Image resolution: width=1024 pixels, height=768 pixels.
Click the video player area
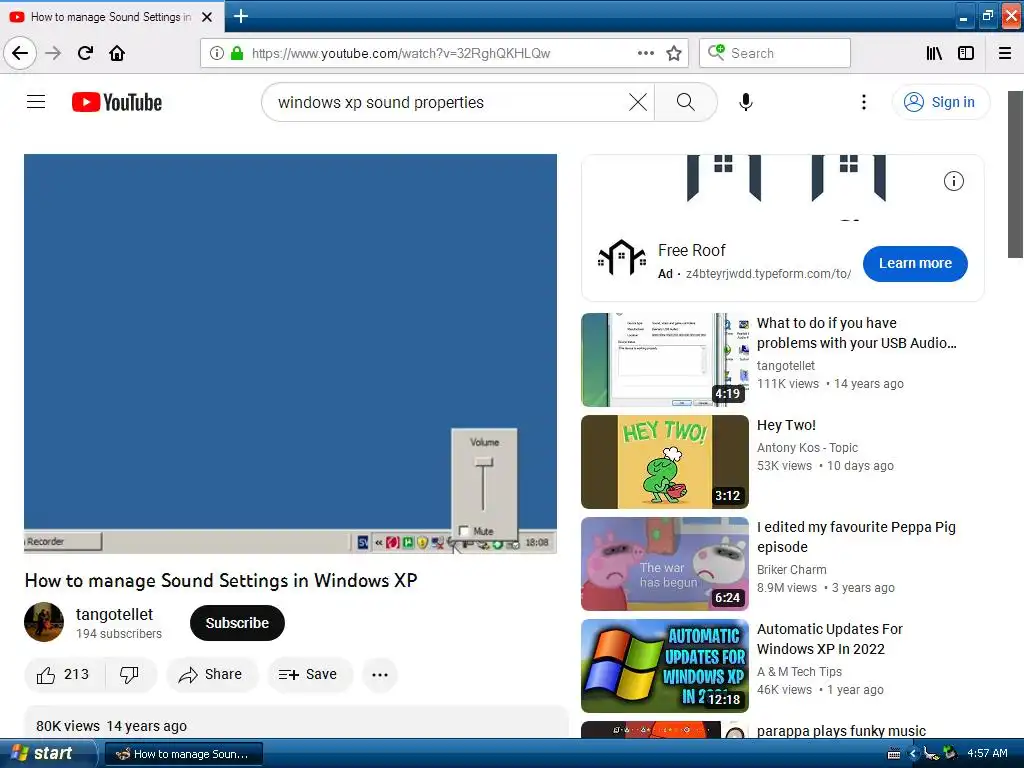tap(291, 353)
